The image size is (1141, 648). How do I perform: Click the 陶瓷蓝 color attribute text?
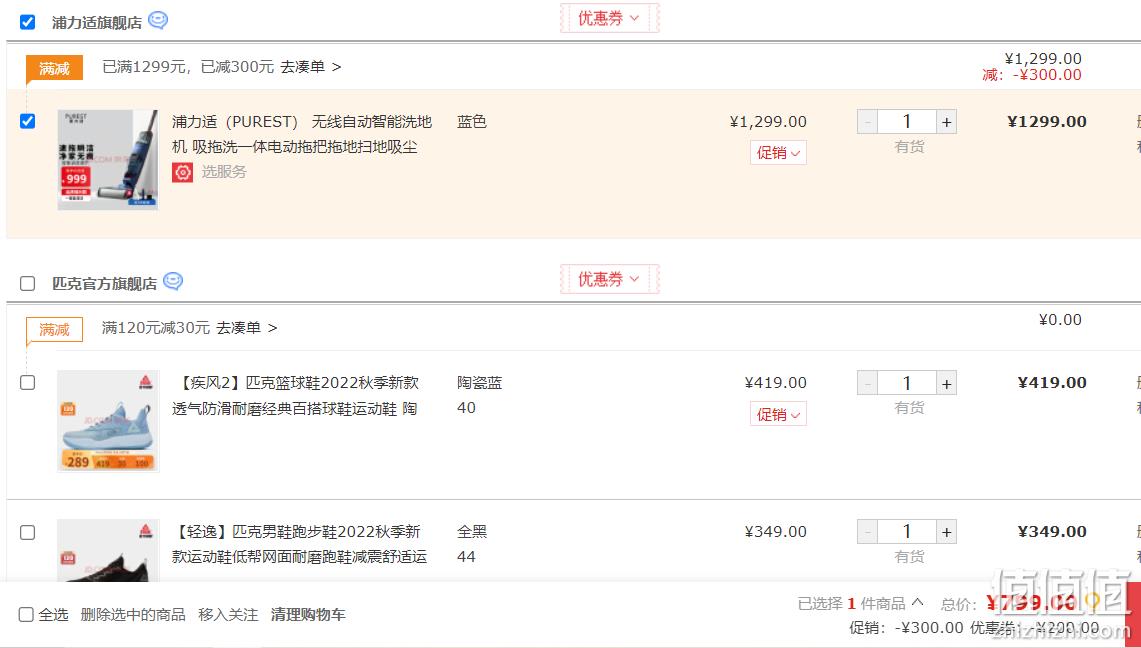point(480,383)
